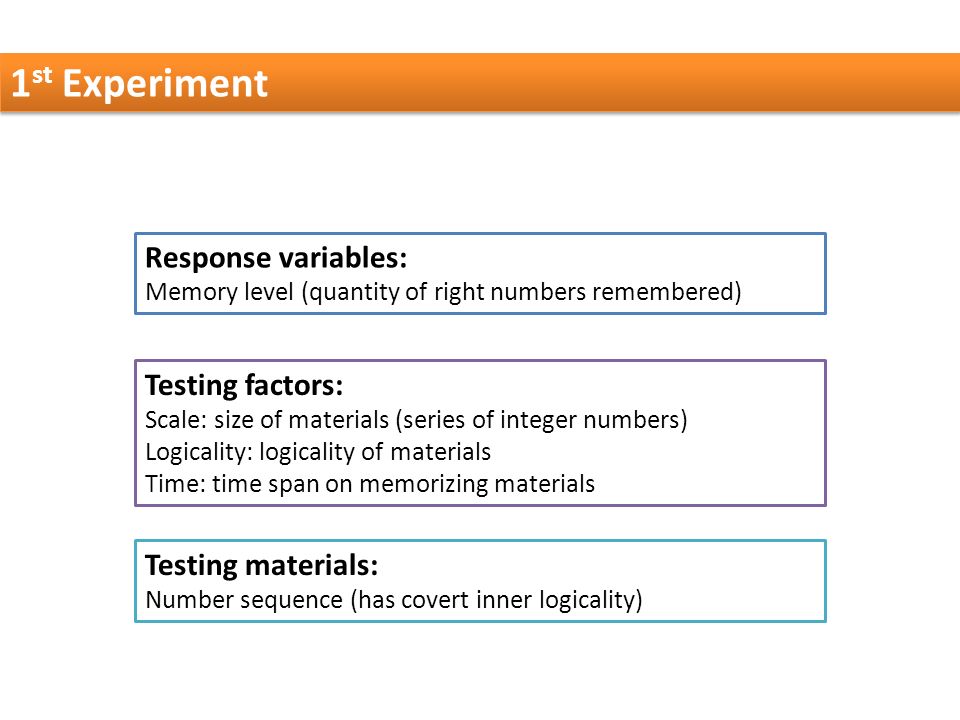This screenshot has height=720, width=960.
Task: Click the 'Response variables:' heading
Action: pyautogui.click(x=276, y=258)
